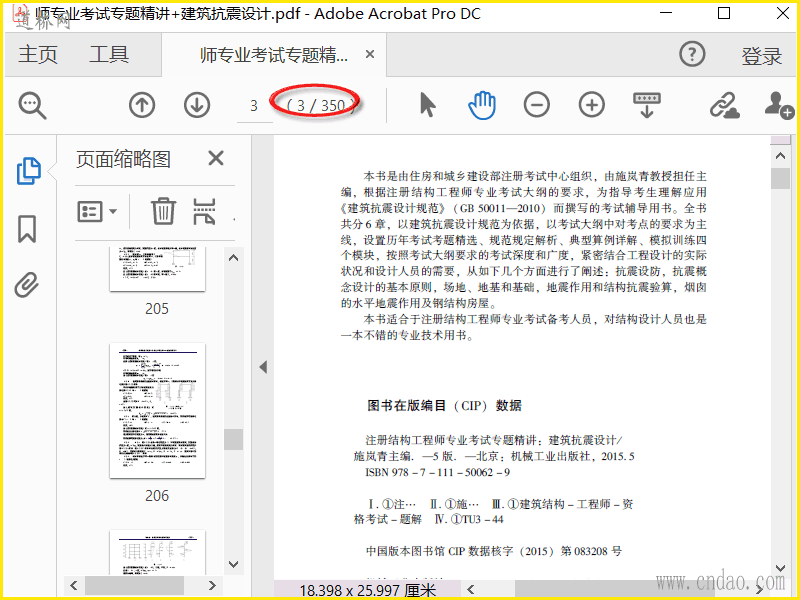Switch to the 主页 tab

click(x=38, y=54)
